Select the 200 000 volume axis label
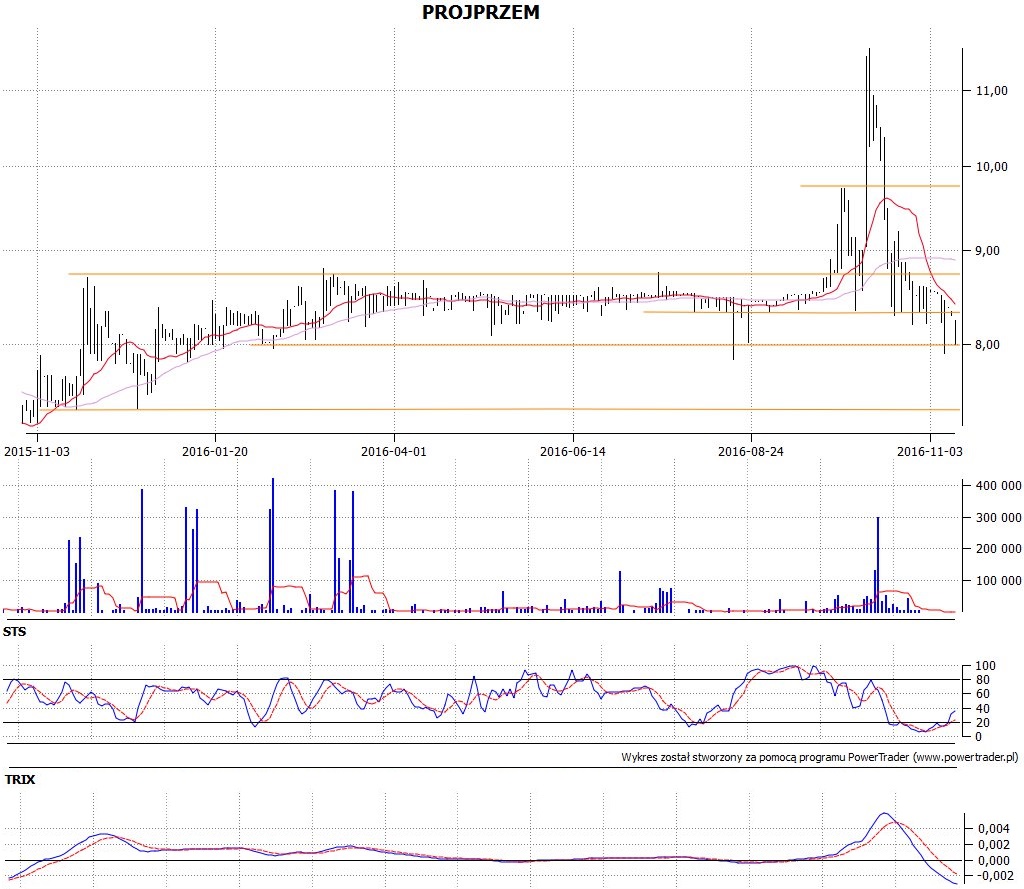The image size is (1024, 889). point(998,549)
